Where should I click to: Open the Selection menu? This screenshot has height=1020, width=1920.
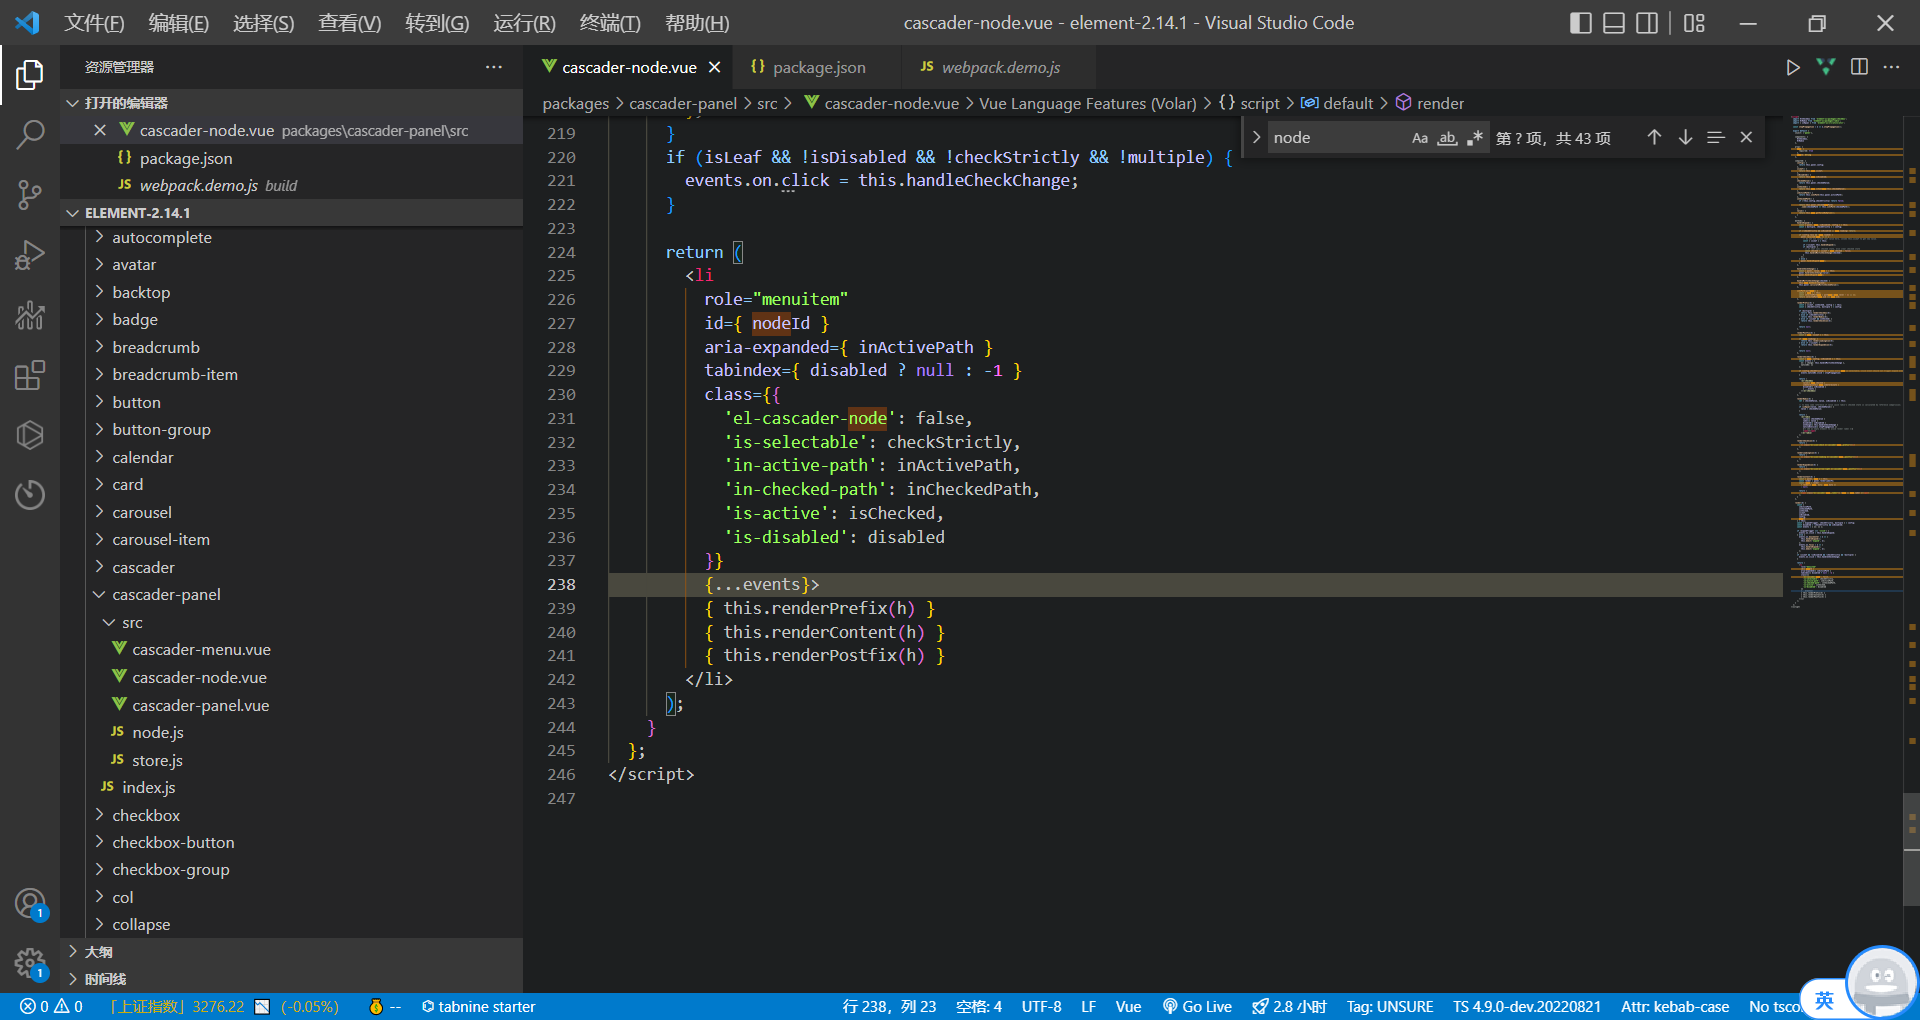click(x=263, y=23)
